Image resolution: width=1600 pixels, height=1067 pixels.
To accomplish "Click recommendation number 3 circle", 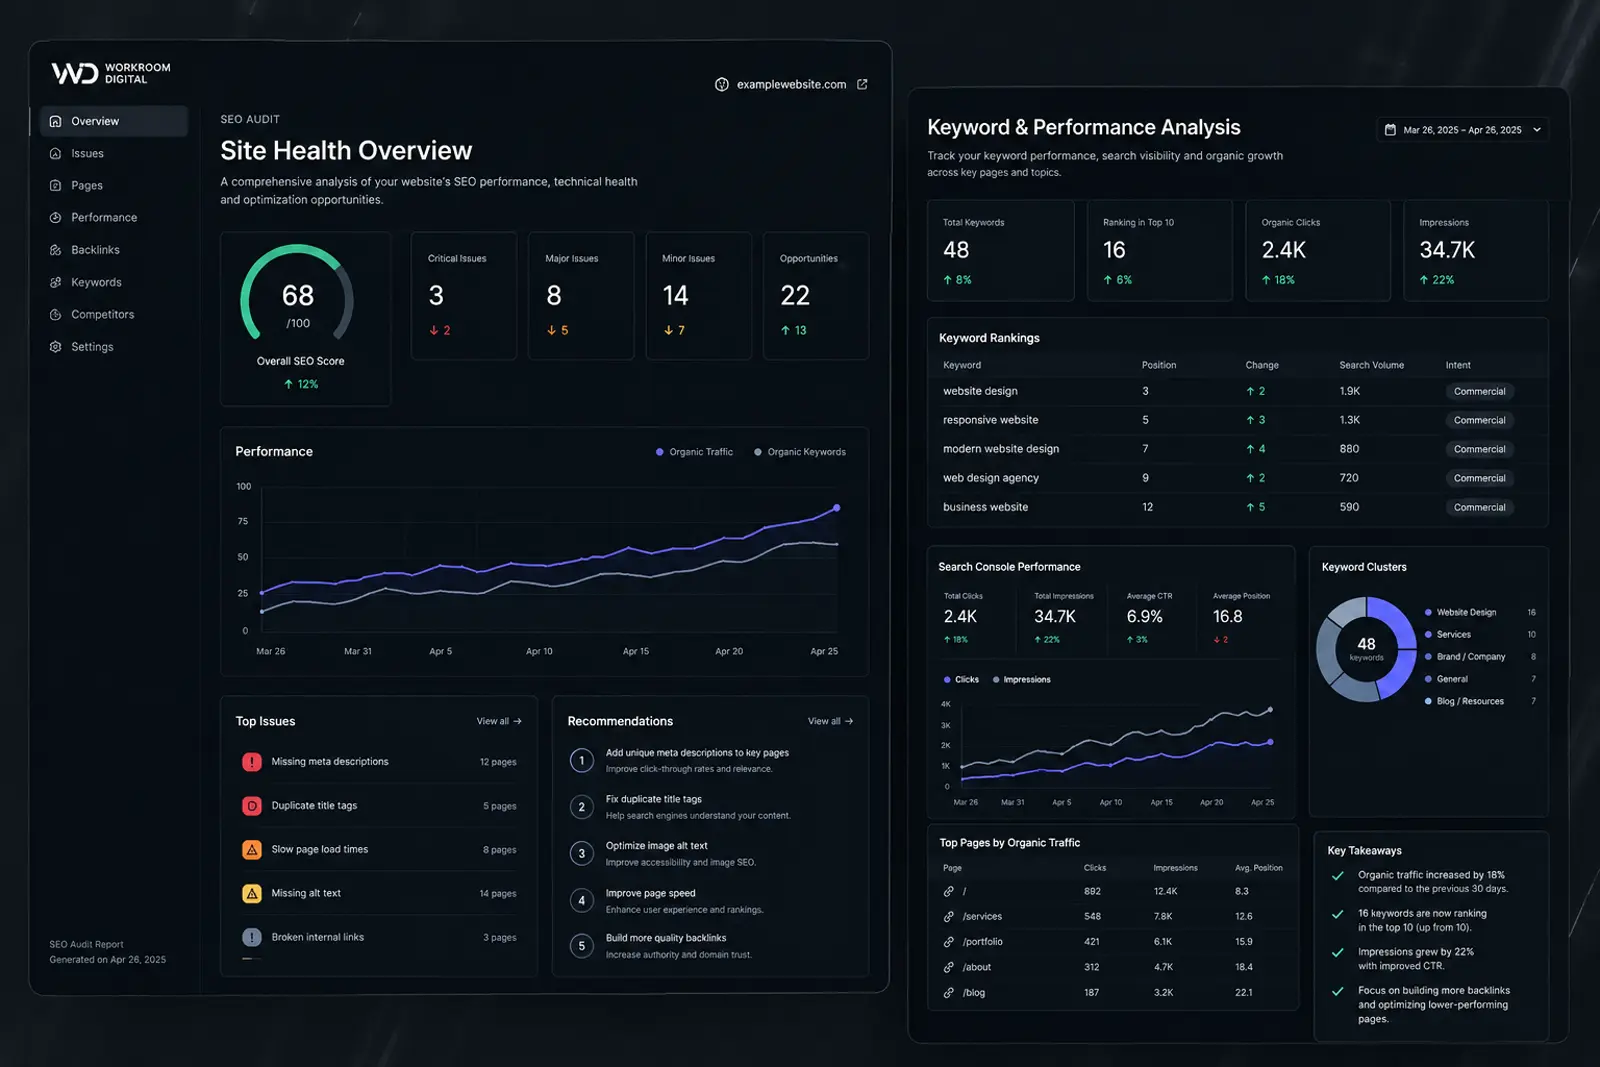I will point(582,854).
